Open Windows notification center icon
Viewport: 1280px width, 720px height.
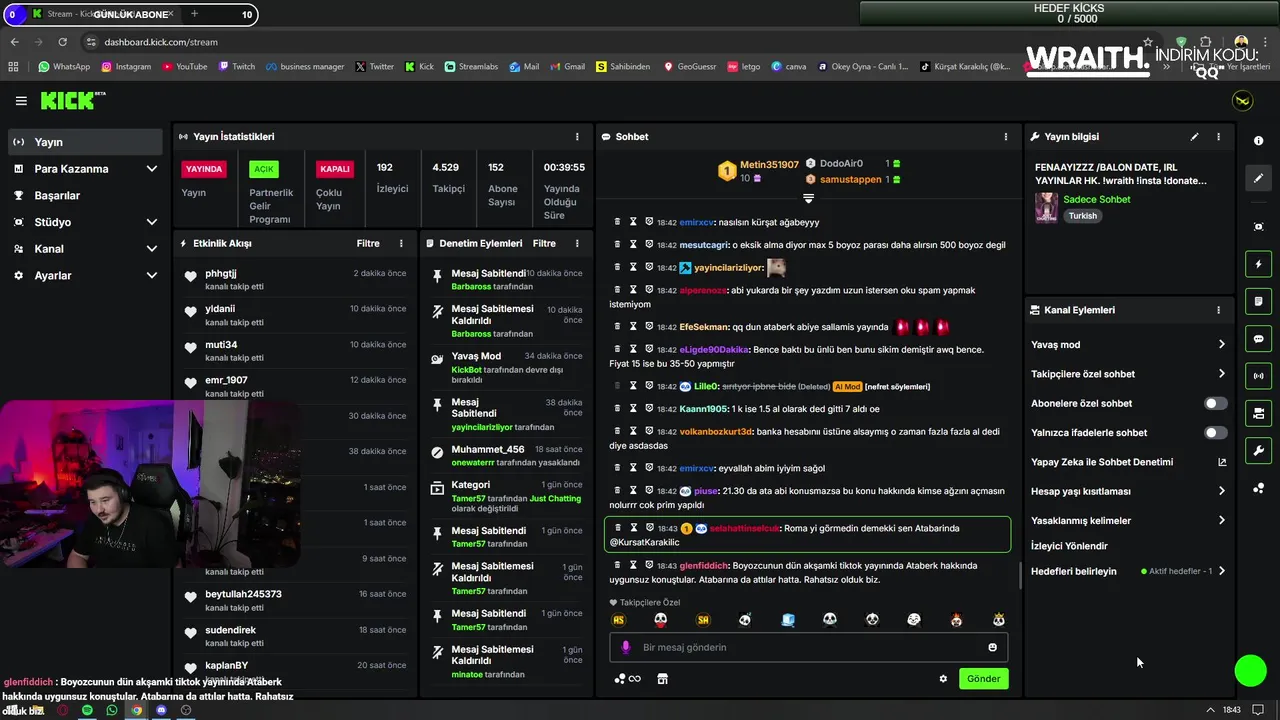click(x=1259, y=710)
